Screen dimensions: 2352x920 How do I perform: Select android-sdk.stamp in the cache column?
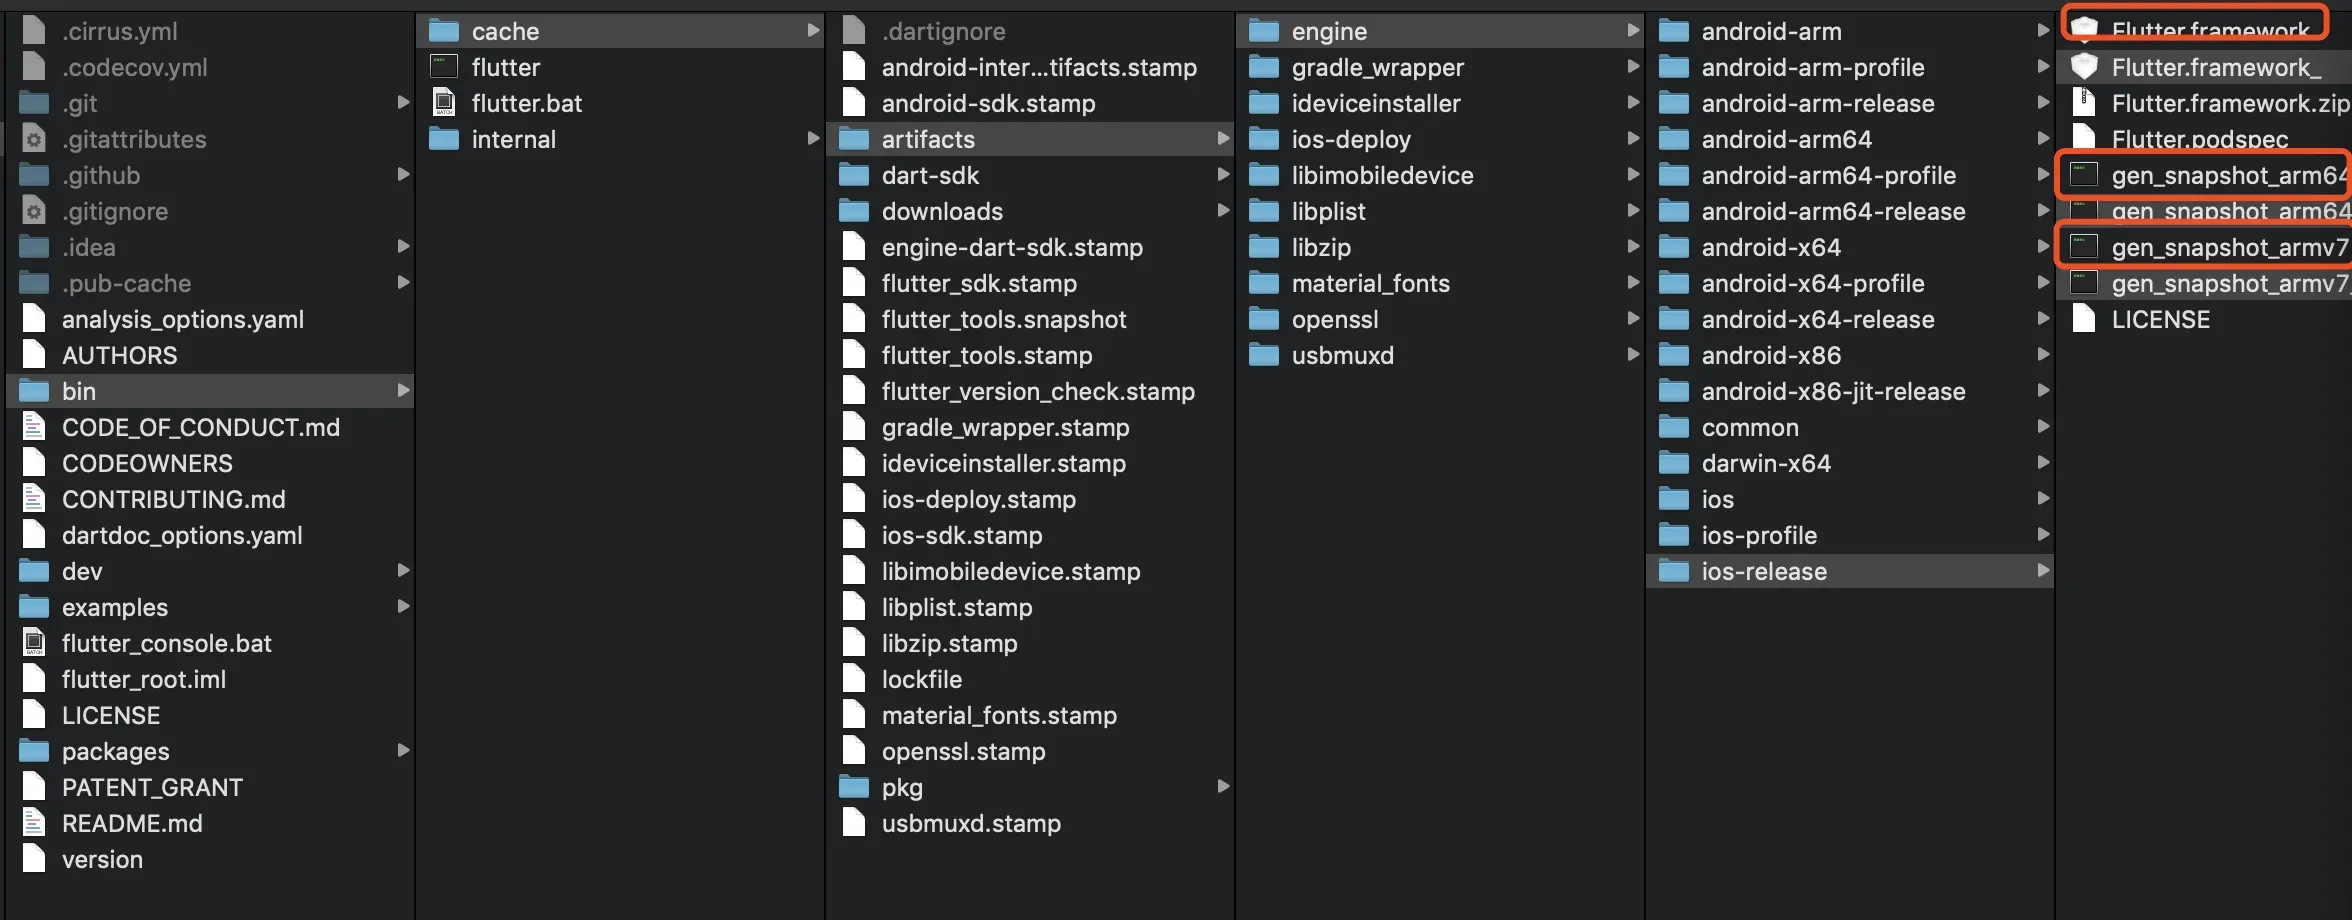(x=1030, y=103)
